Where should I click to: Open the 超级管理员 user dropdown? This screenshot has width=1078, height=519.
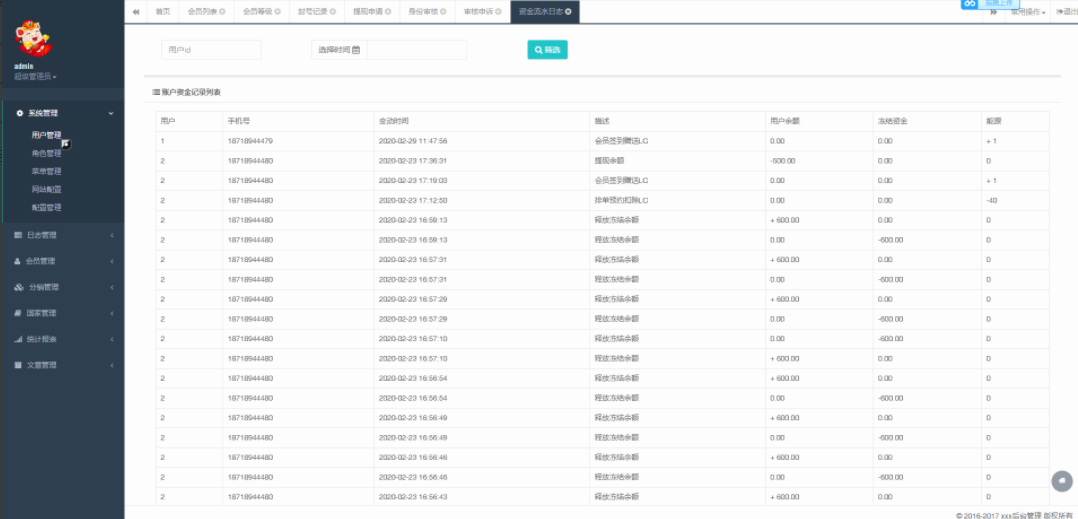tap(35, 77)
